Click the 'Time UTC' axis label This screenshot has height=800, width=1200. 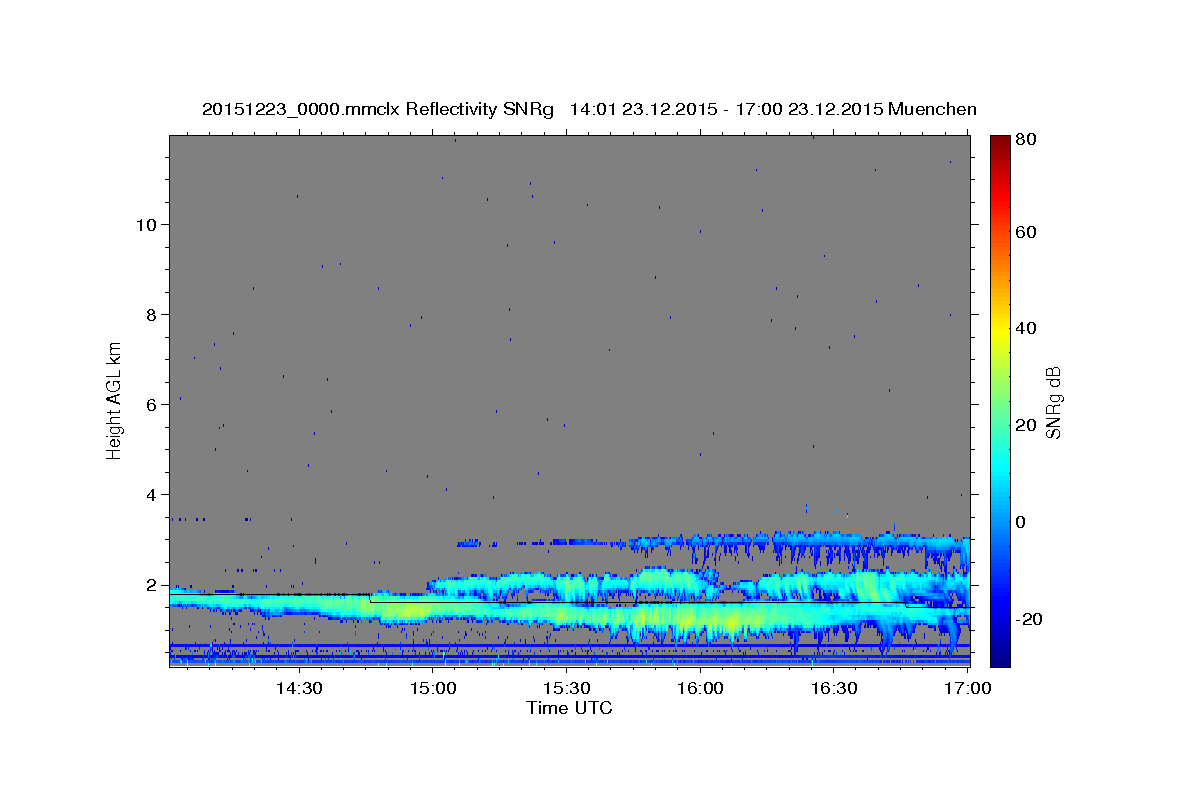point(569,708)
